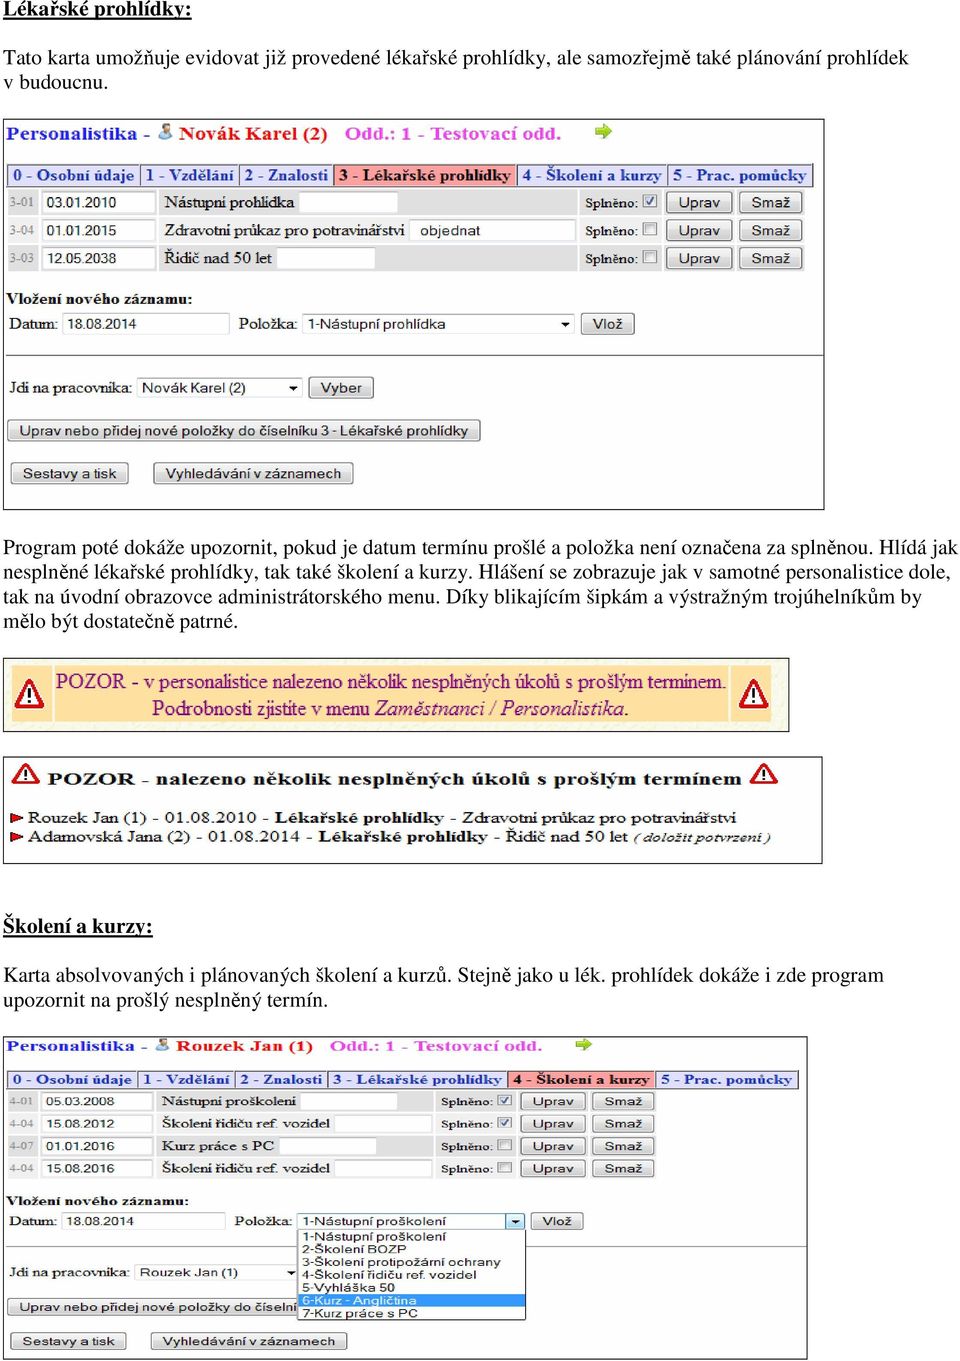Select 3-Školení protipožární ochrany option
The height and width of the screenshot is (1361, 960).
412,1262
